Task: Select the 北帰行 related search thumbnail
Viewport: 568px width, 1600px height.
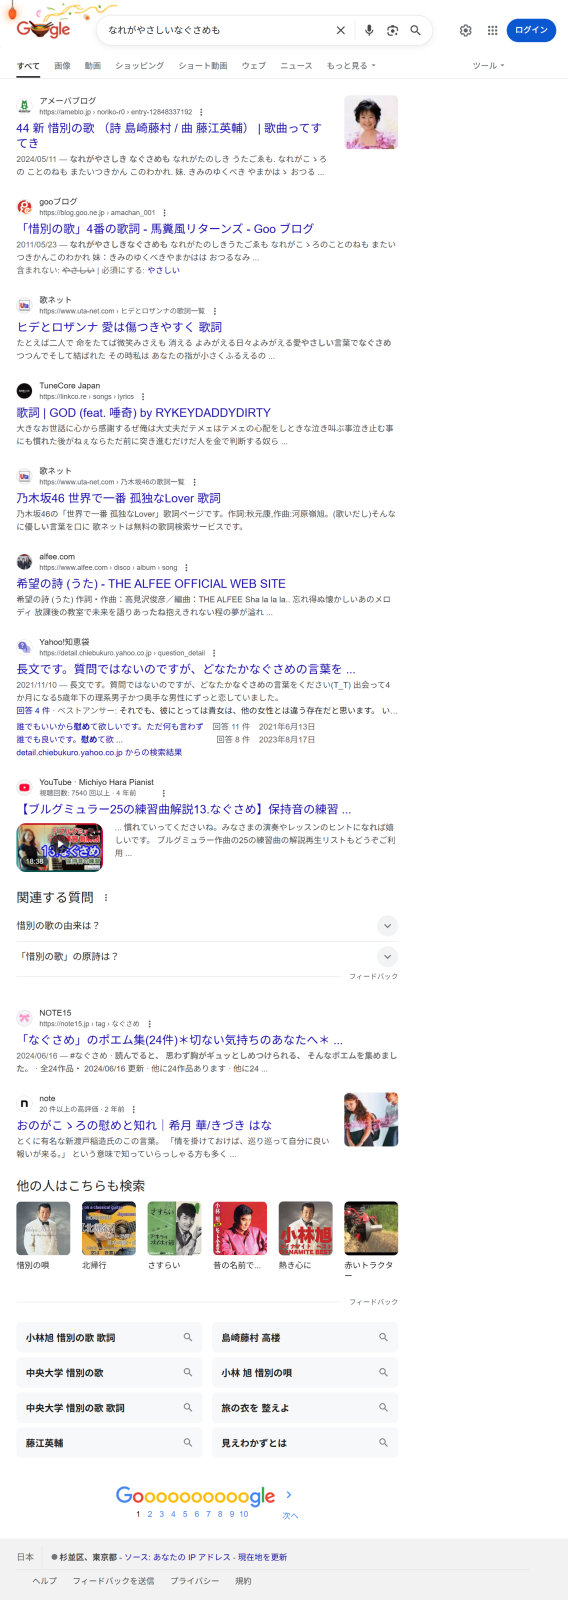Action: coord(108,1228)
